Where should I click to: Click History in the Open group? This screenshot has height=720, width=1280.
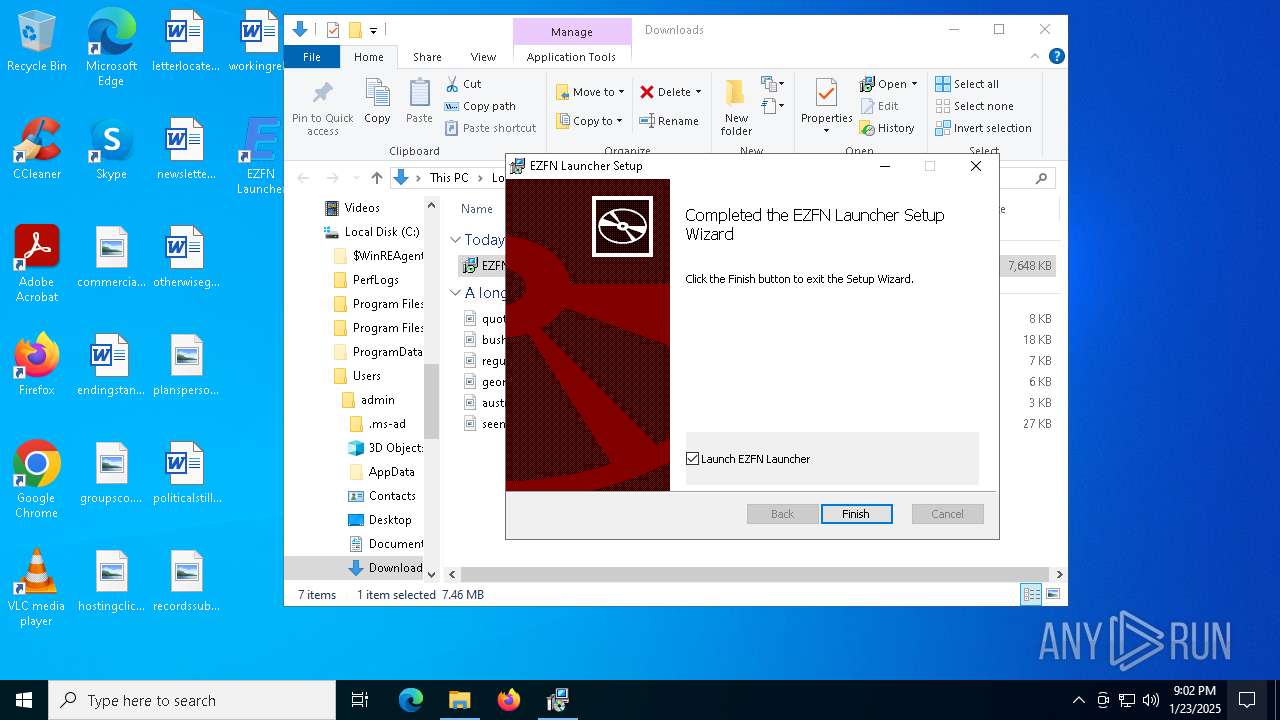click(x=887, y=128)
